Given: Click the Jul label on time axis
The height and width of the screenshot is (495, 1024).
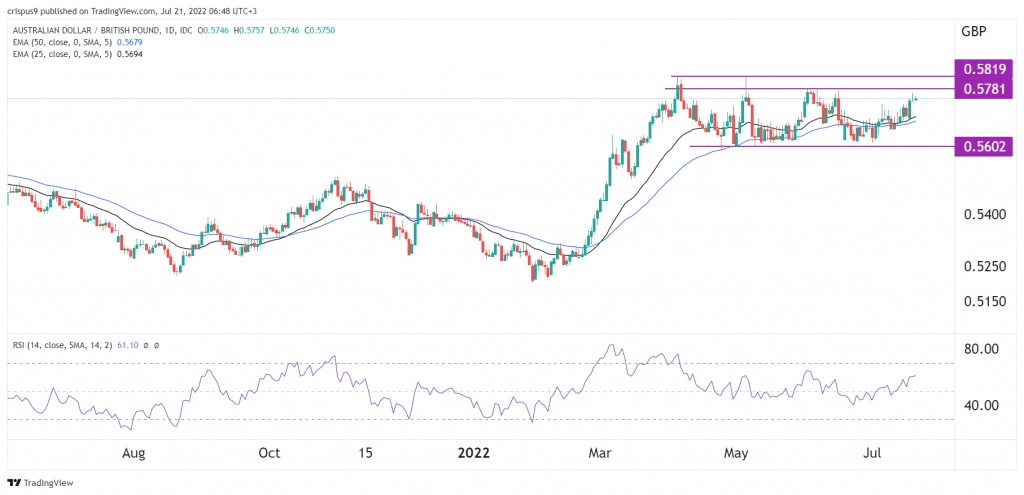Looking at the screenshot, I should click(x=873, y=453).
